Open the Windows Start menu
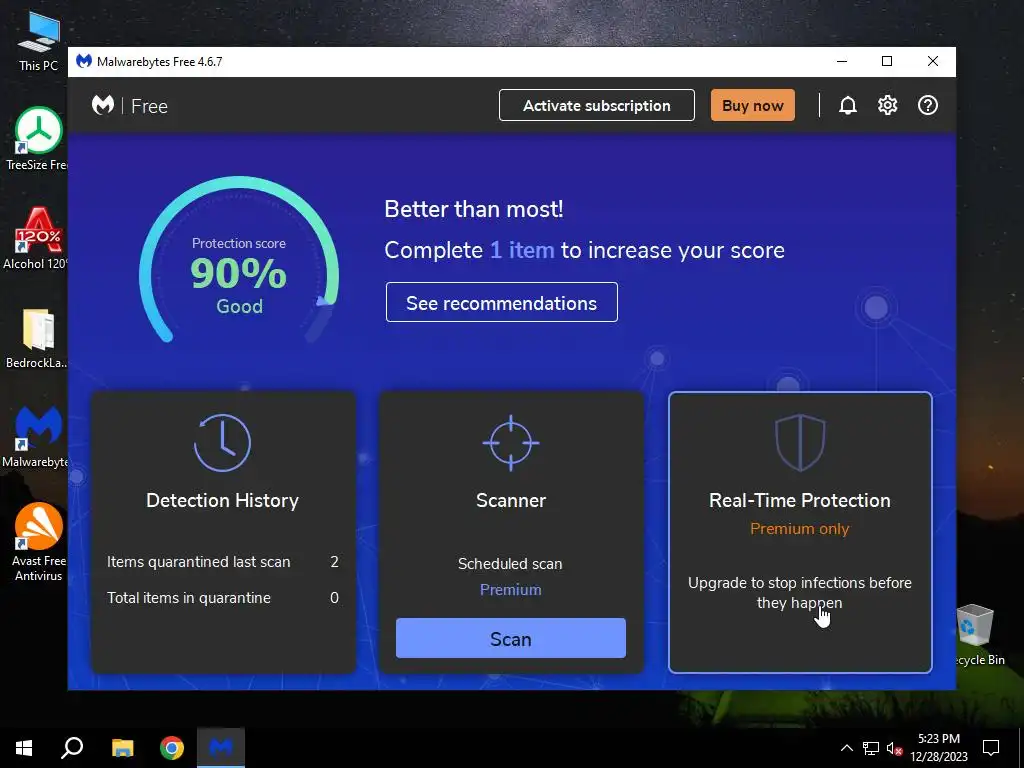The image size is (1024, 768). click(24, 748)
